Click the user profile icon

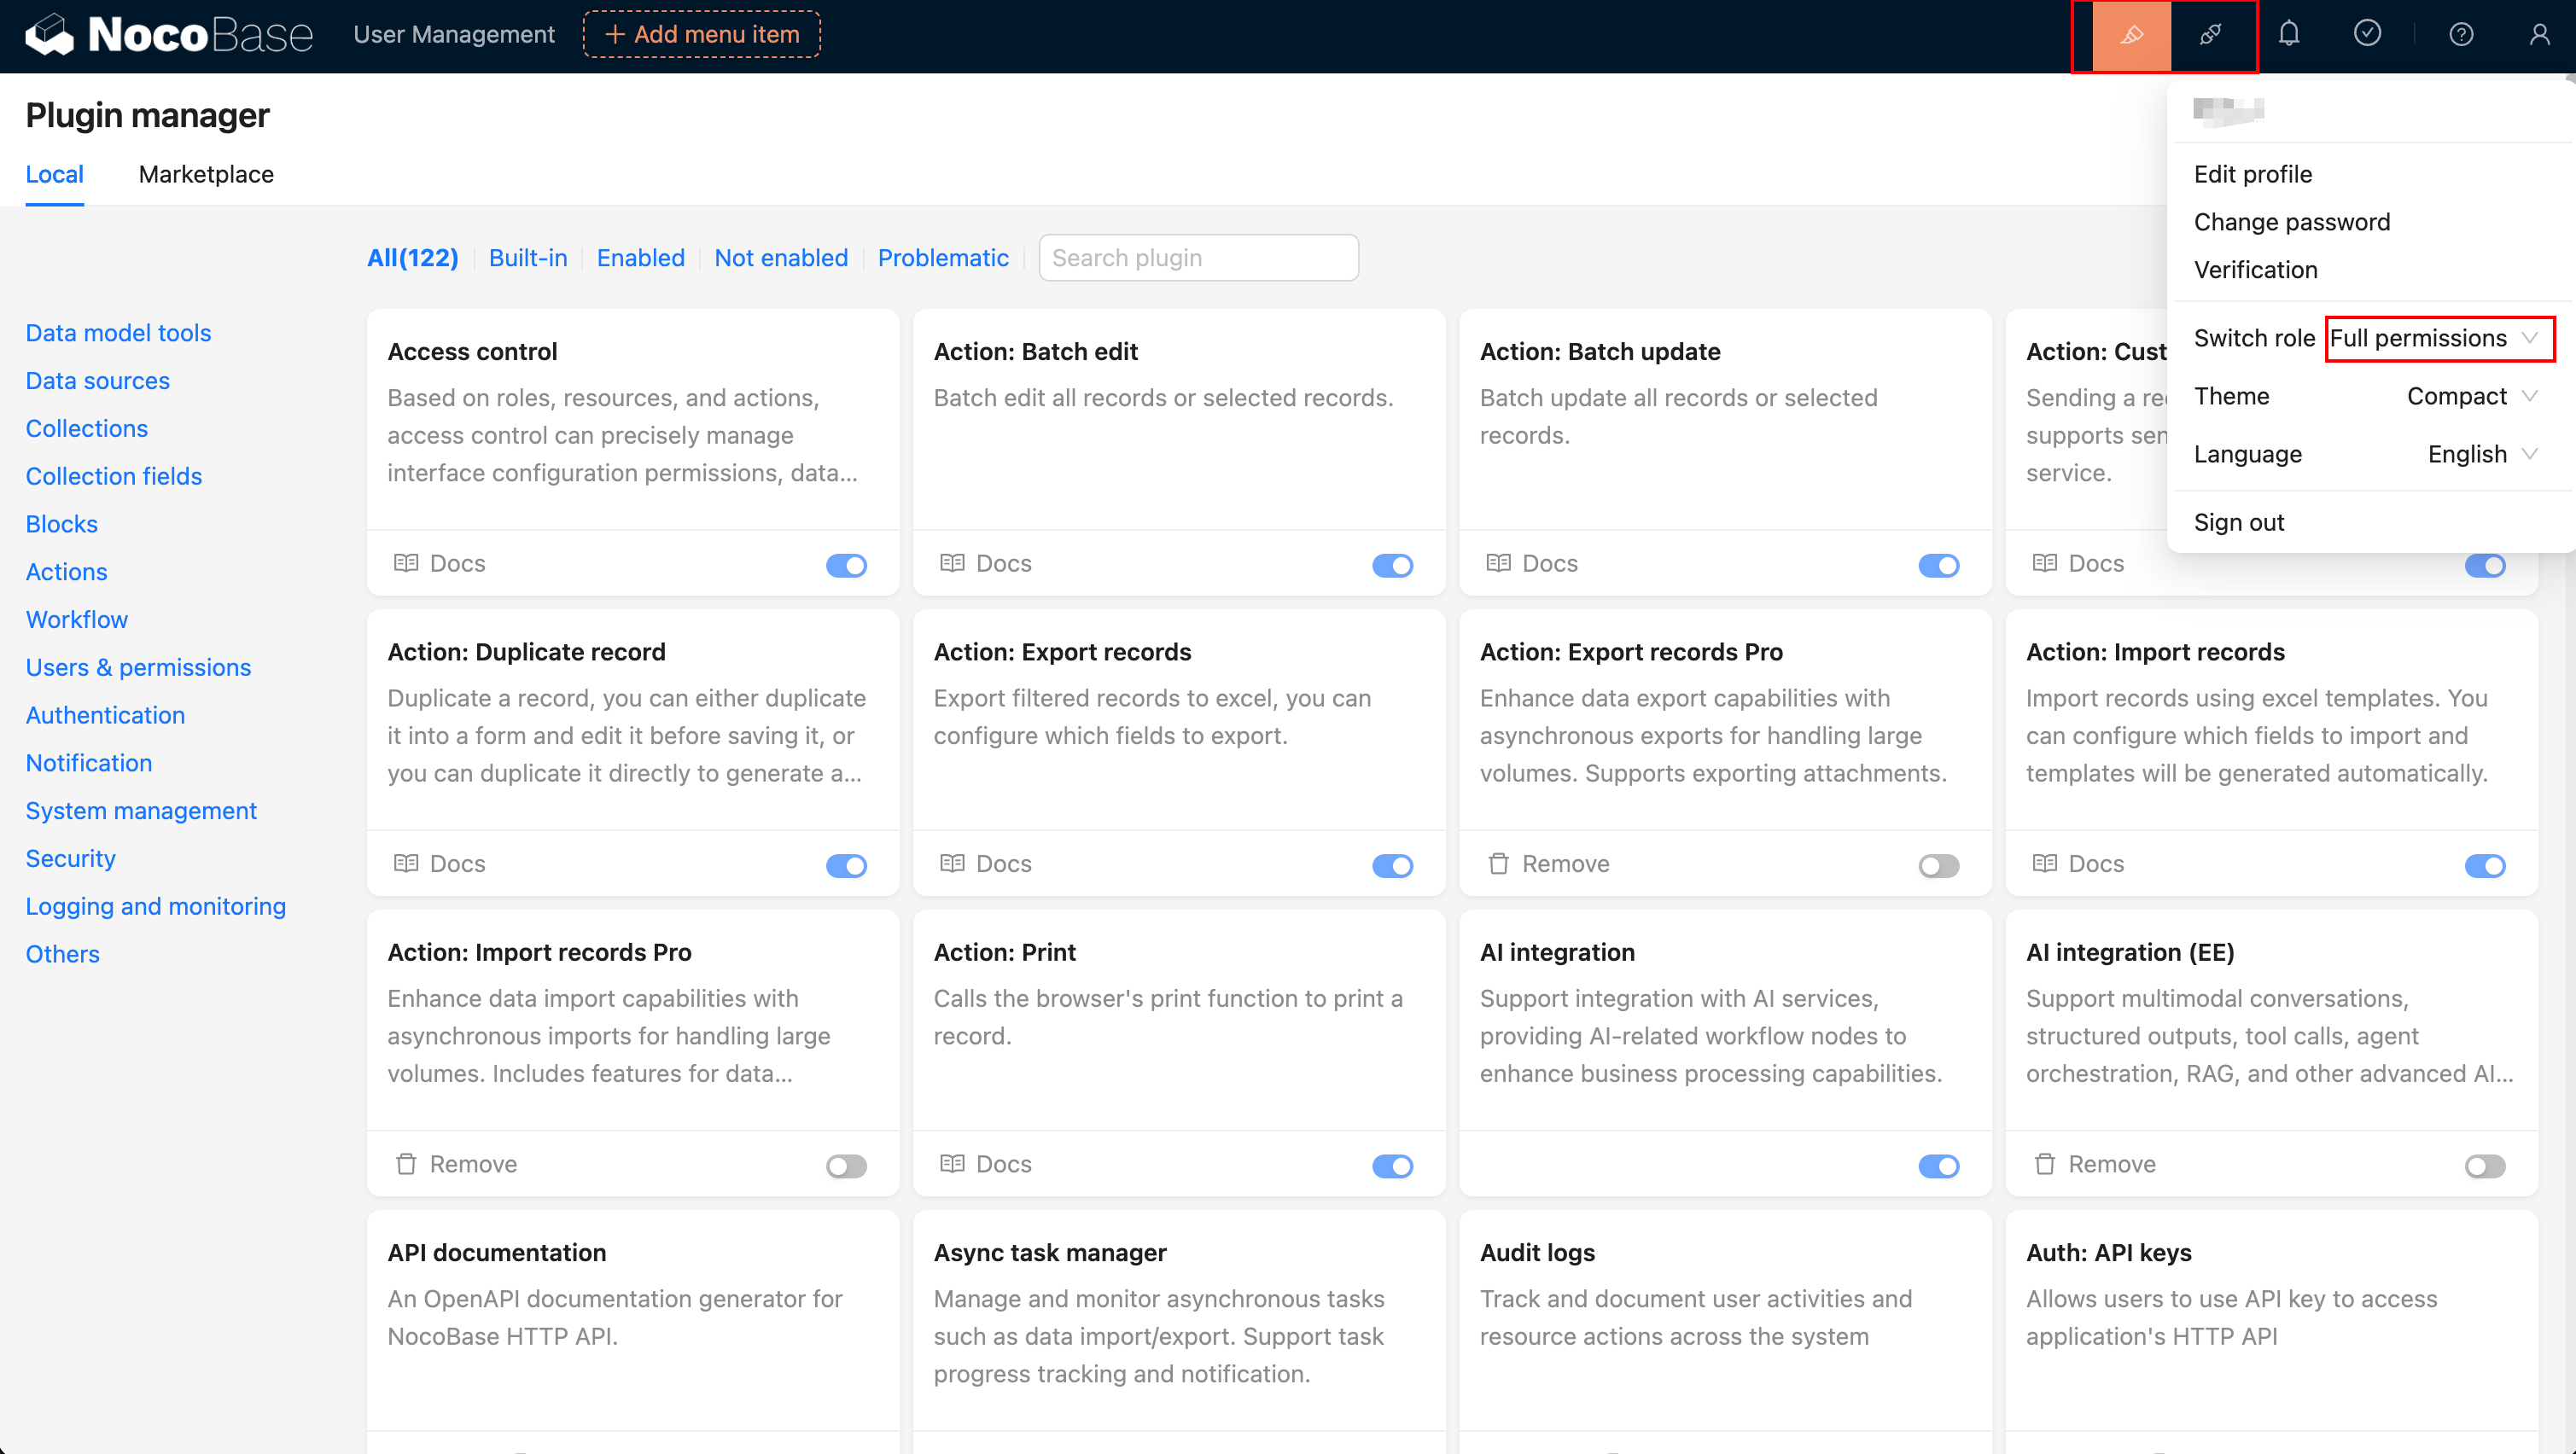point(2539,35)
